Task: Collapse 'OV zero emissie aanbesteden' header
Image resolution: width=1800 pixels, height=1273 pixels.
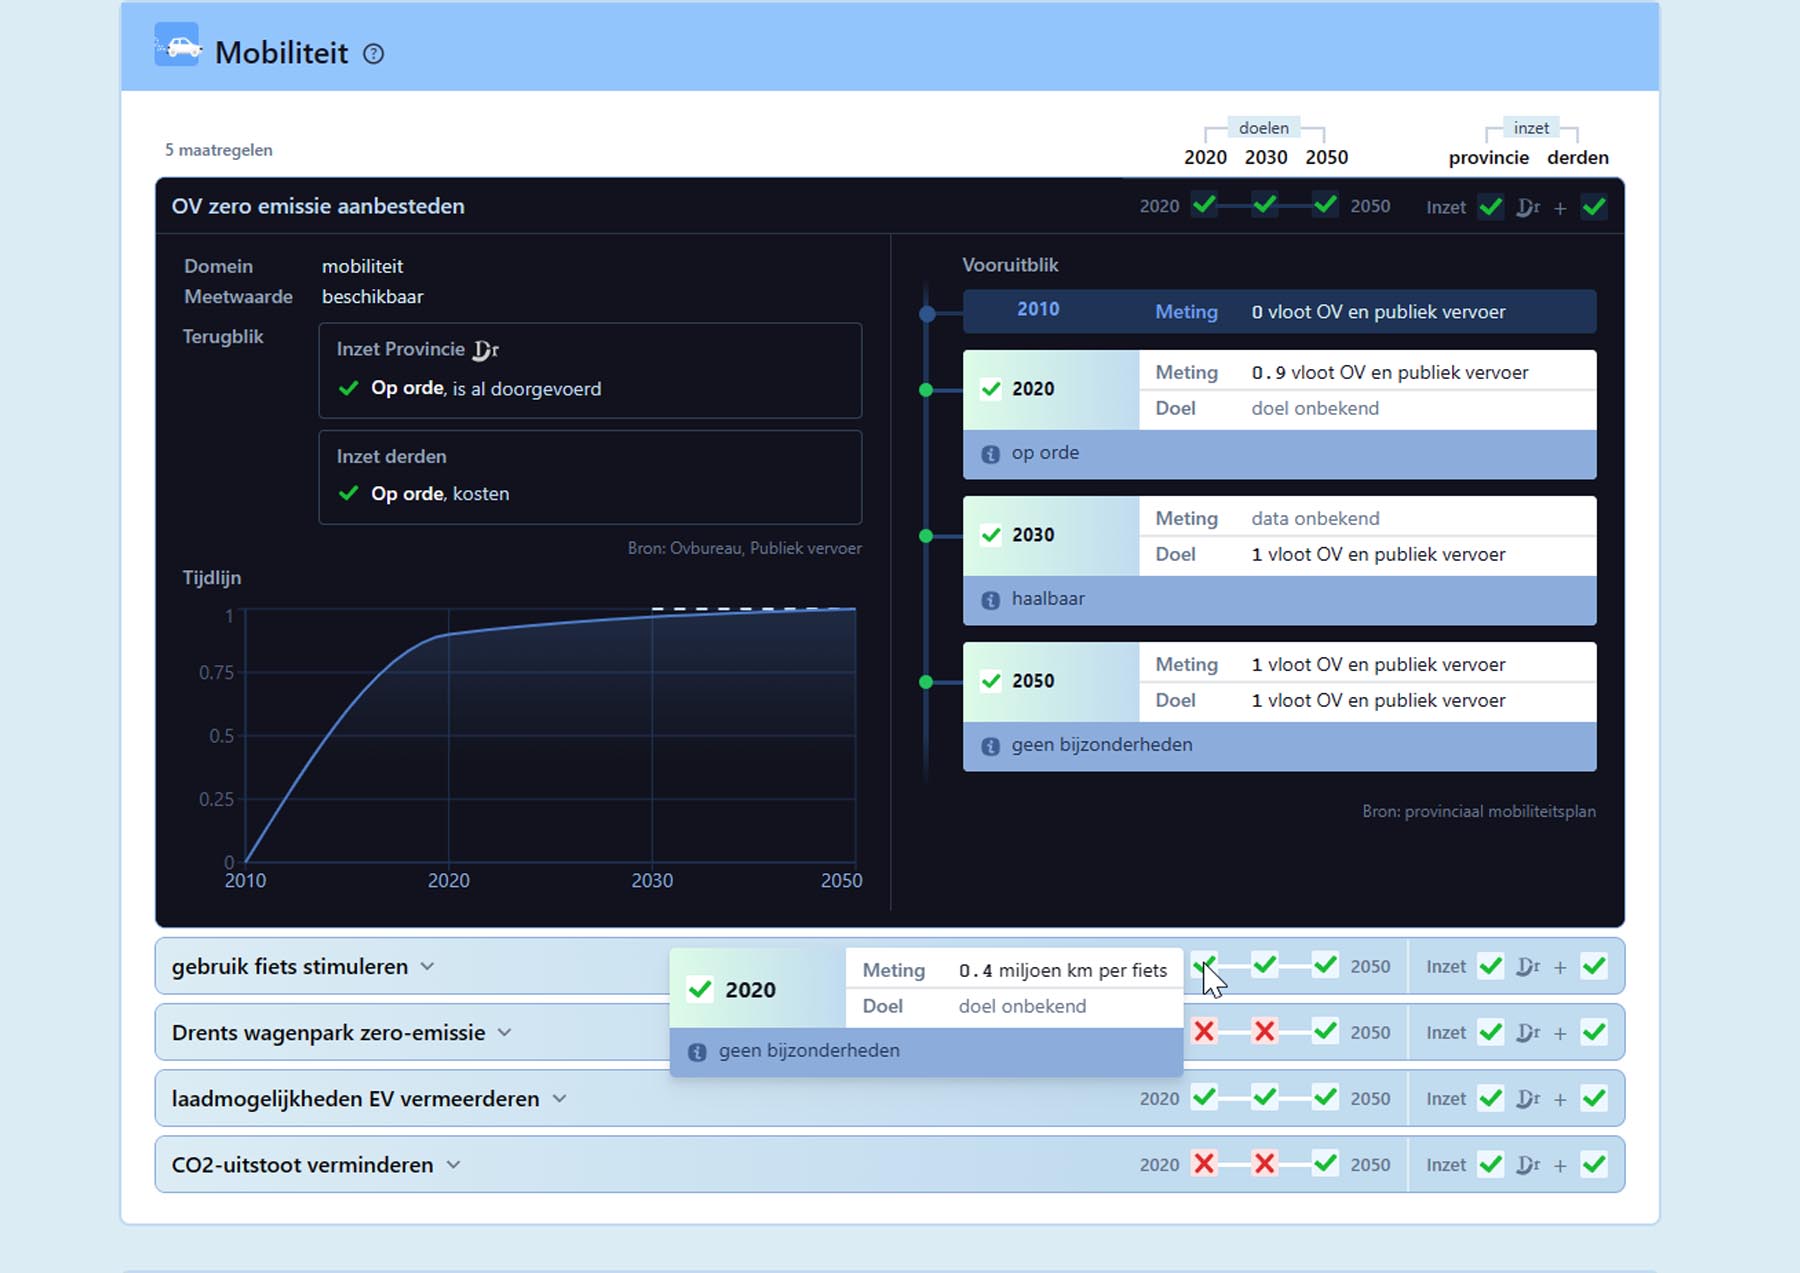Action: [x=318, y=206]
